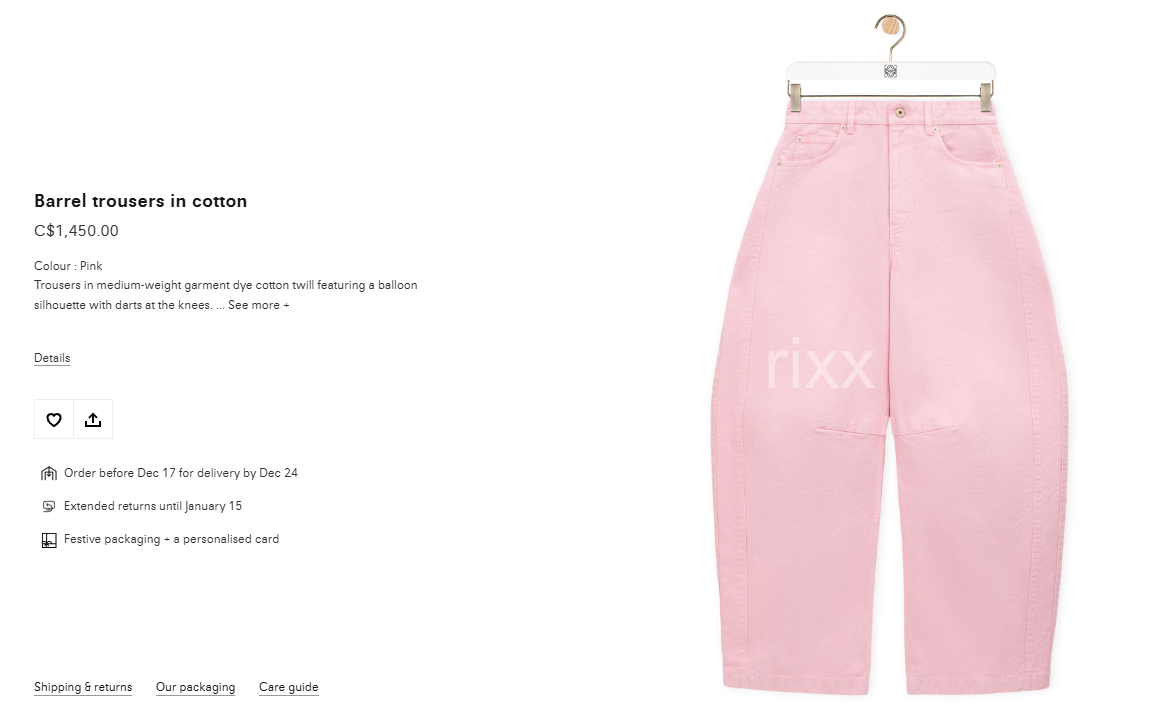Image resolution: width=1159 pixels, height=711 pixels.
Task: Click the product title Barrel trousers in cotton
Action: pyautogui.click(x=140, y=201)
